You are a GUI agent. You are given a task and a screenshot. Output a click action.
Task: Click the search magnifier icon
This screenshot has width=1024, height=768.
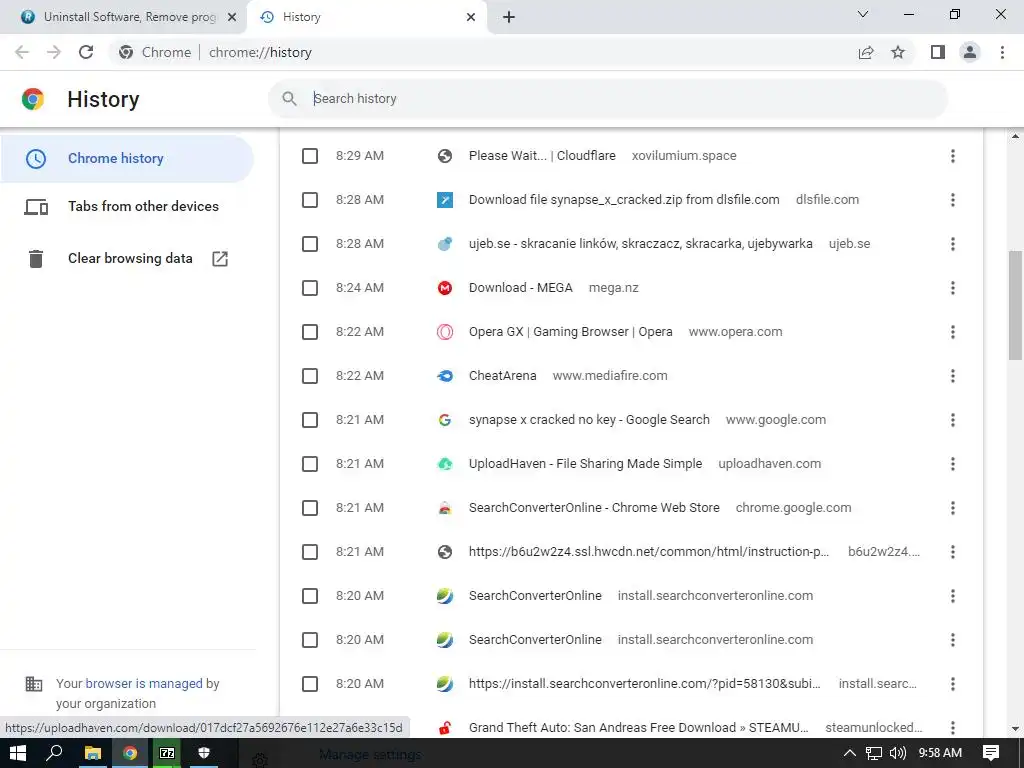pyautogui.click(x=289, y=99)
